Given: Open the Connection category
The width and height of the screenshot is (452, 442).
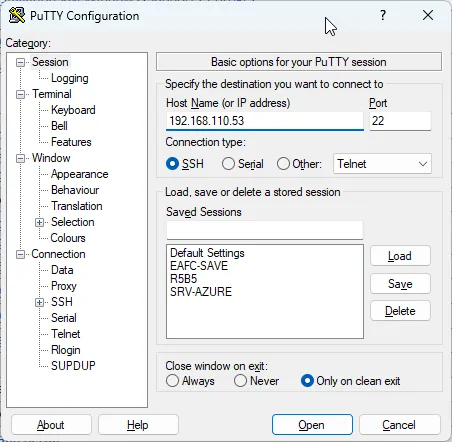Looking at the screenshot, I should [58, 254].
